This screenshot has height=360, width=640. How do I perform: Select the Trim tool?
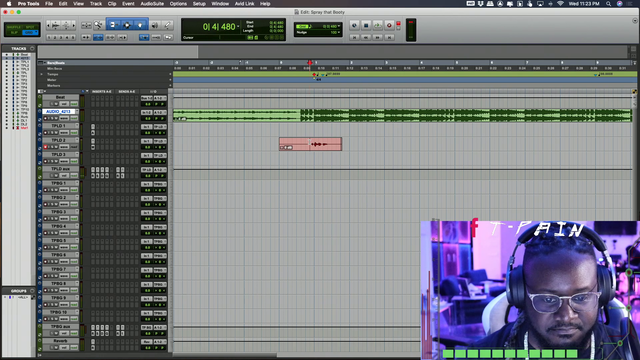click(x=113, y=25)
